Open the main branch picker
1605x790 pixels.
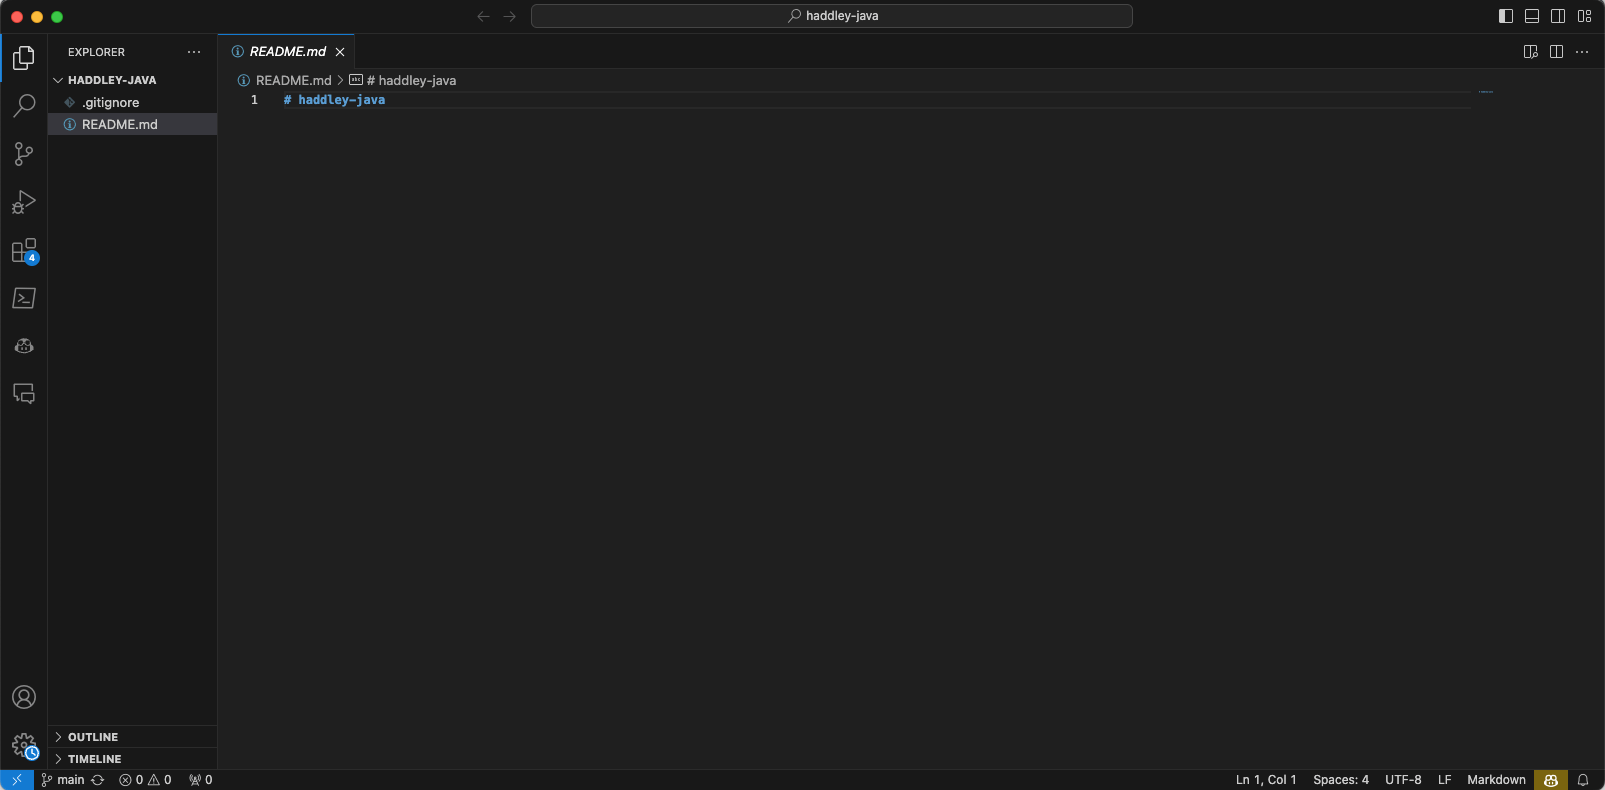coord(63,780)
